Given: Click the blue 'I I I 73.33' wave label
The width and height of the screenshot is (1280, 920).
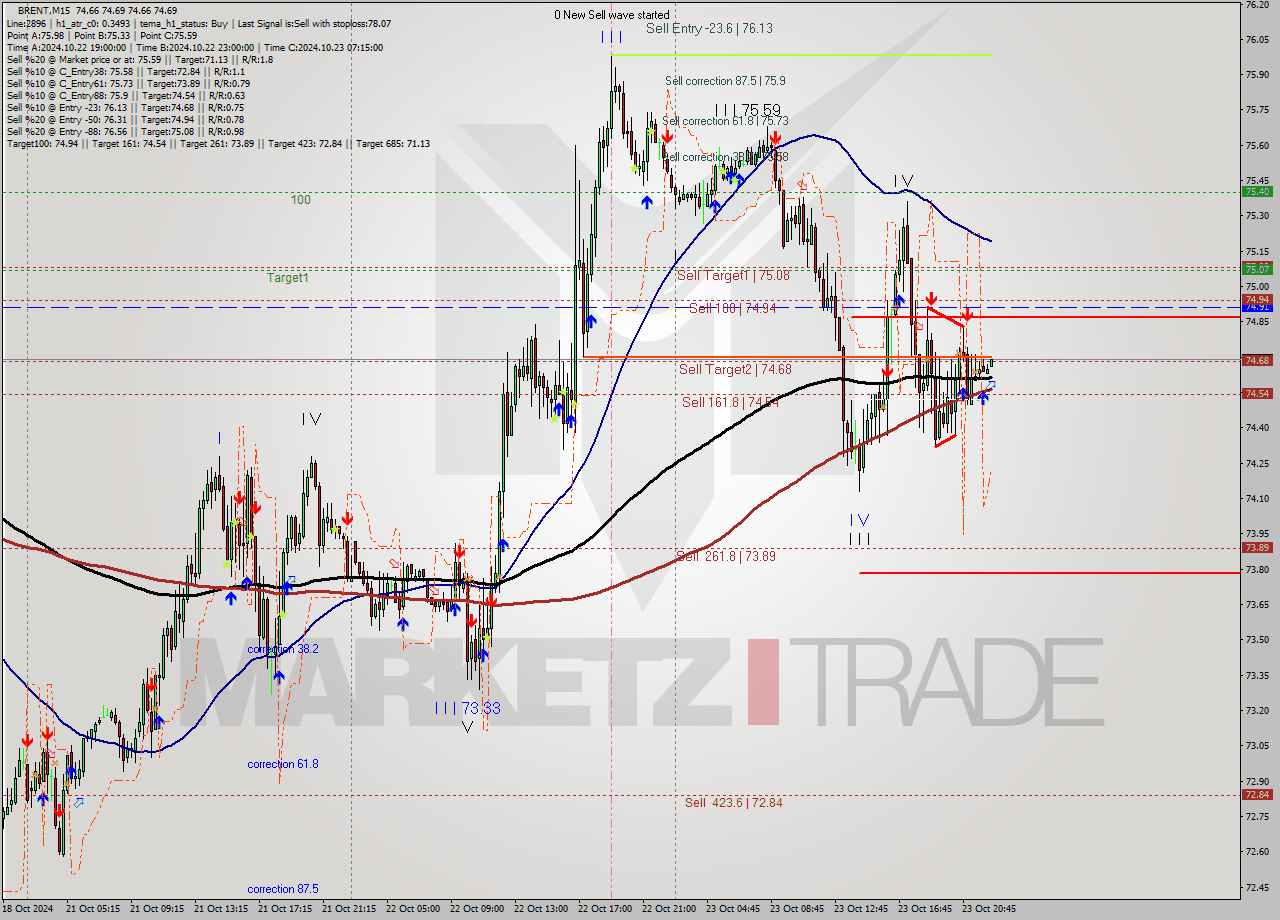Looking at the screenshot, I should pyautogui.click(x=467, y=708).
